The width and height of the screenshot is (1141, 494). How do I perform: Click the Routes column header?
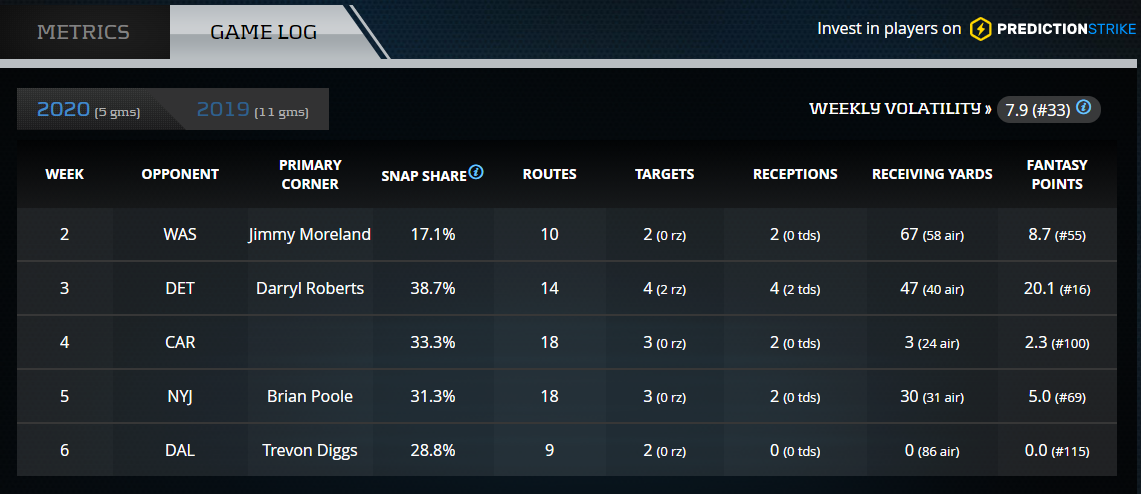coord(549,174)
